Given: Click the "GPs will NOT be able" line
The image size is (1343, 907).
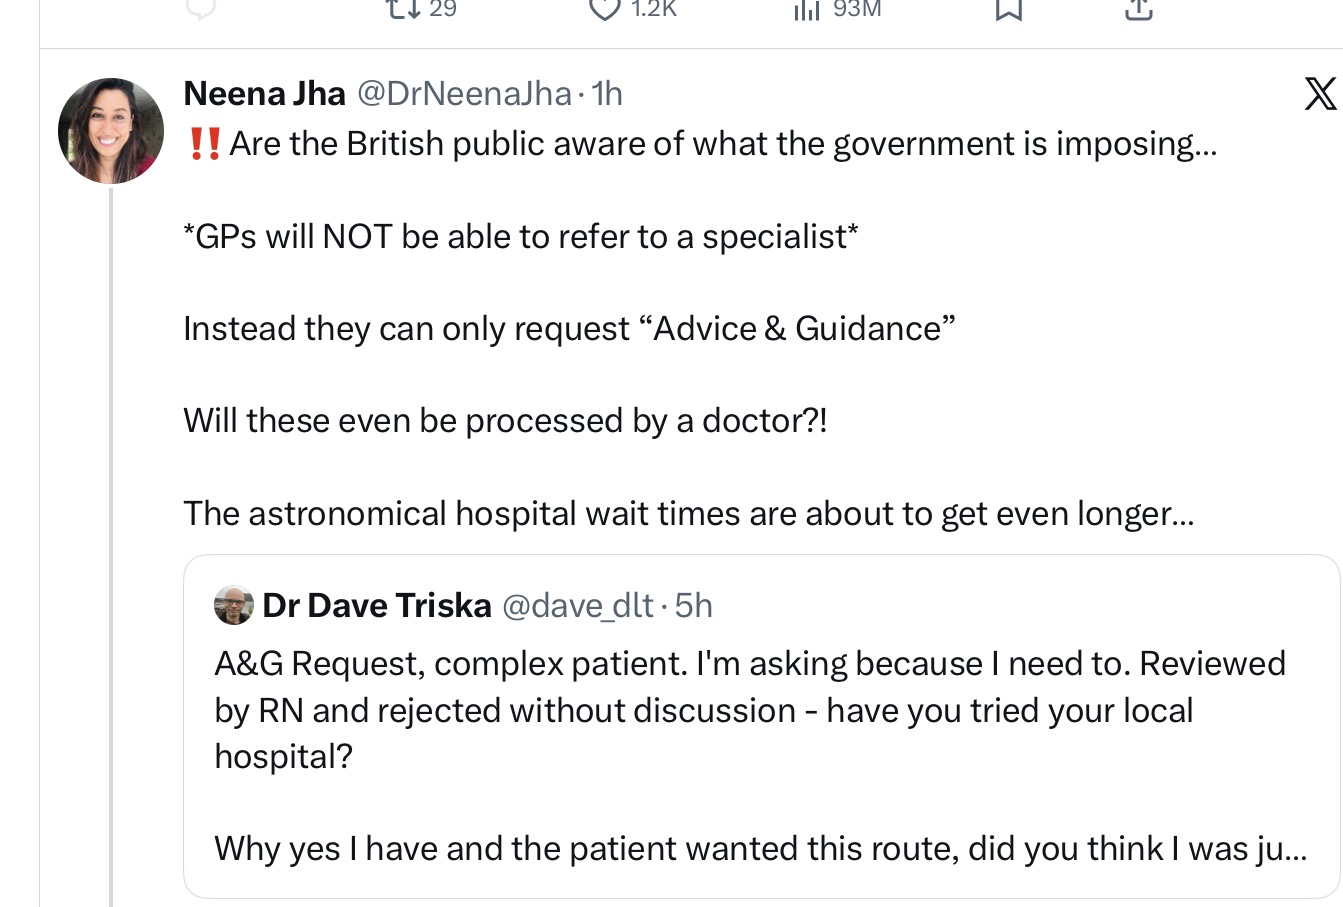Looking at the screenshot, I should point(520,237).
